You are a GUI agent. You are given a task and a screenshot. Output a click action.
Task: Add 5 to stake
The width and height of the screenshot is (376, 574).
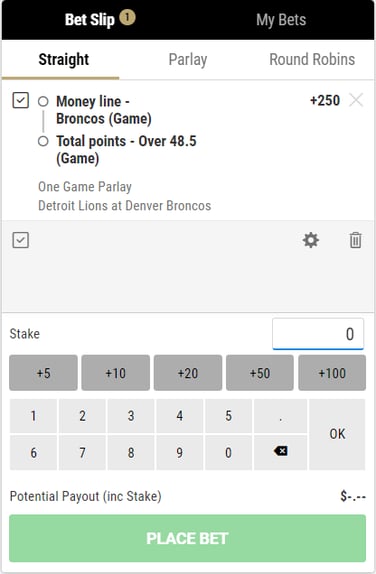coord(43,373)
